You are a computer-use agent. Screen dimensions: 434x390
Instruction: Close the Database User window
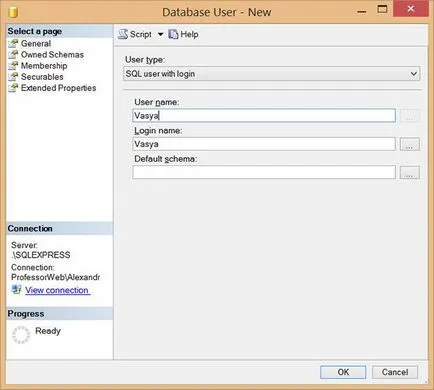411,9
